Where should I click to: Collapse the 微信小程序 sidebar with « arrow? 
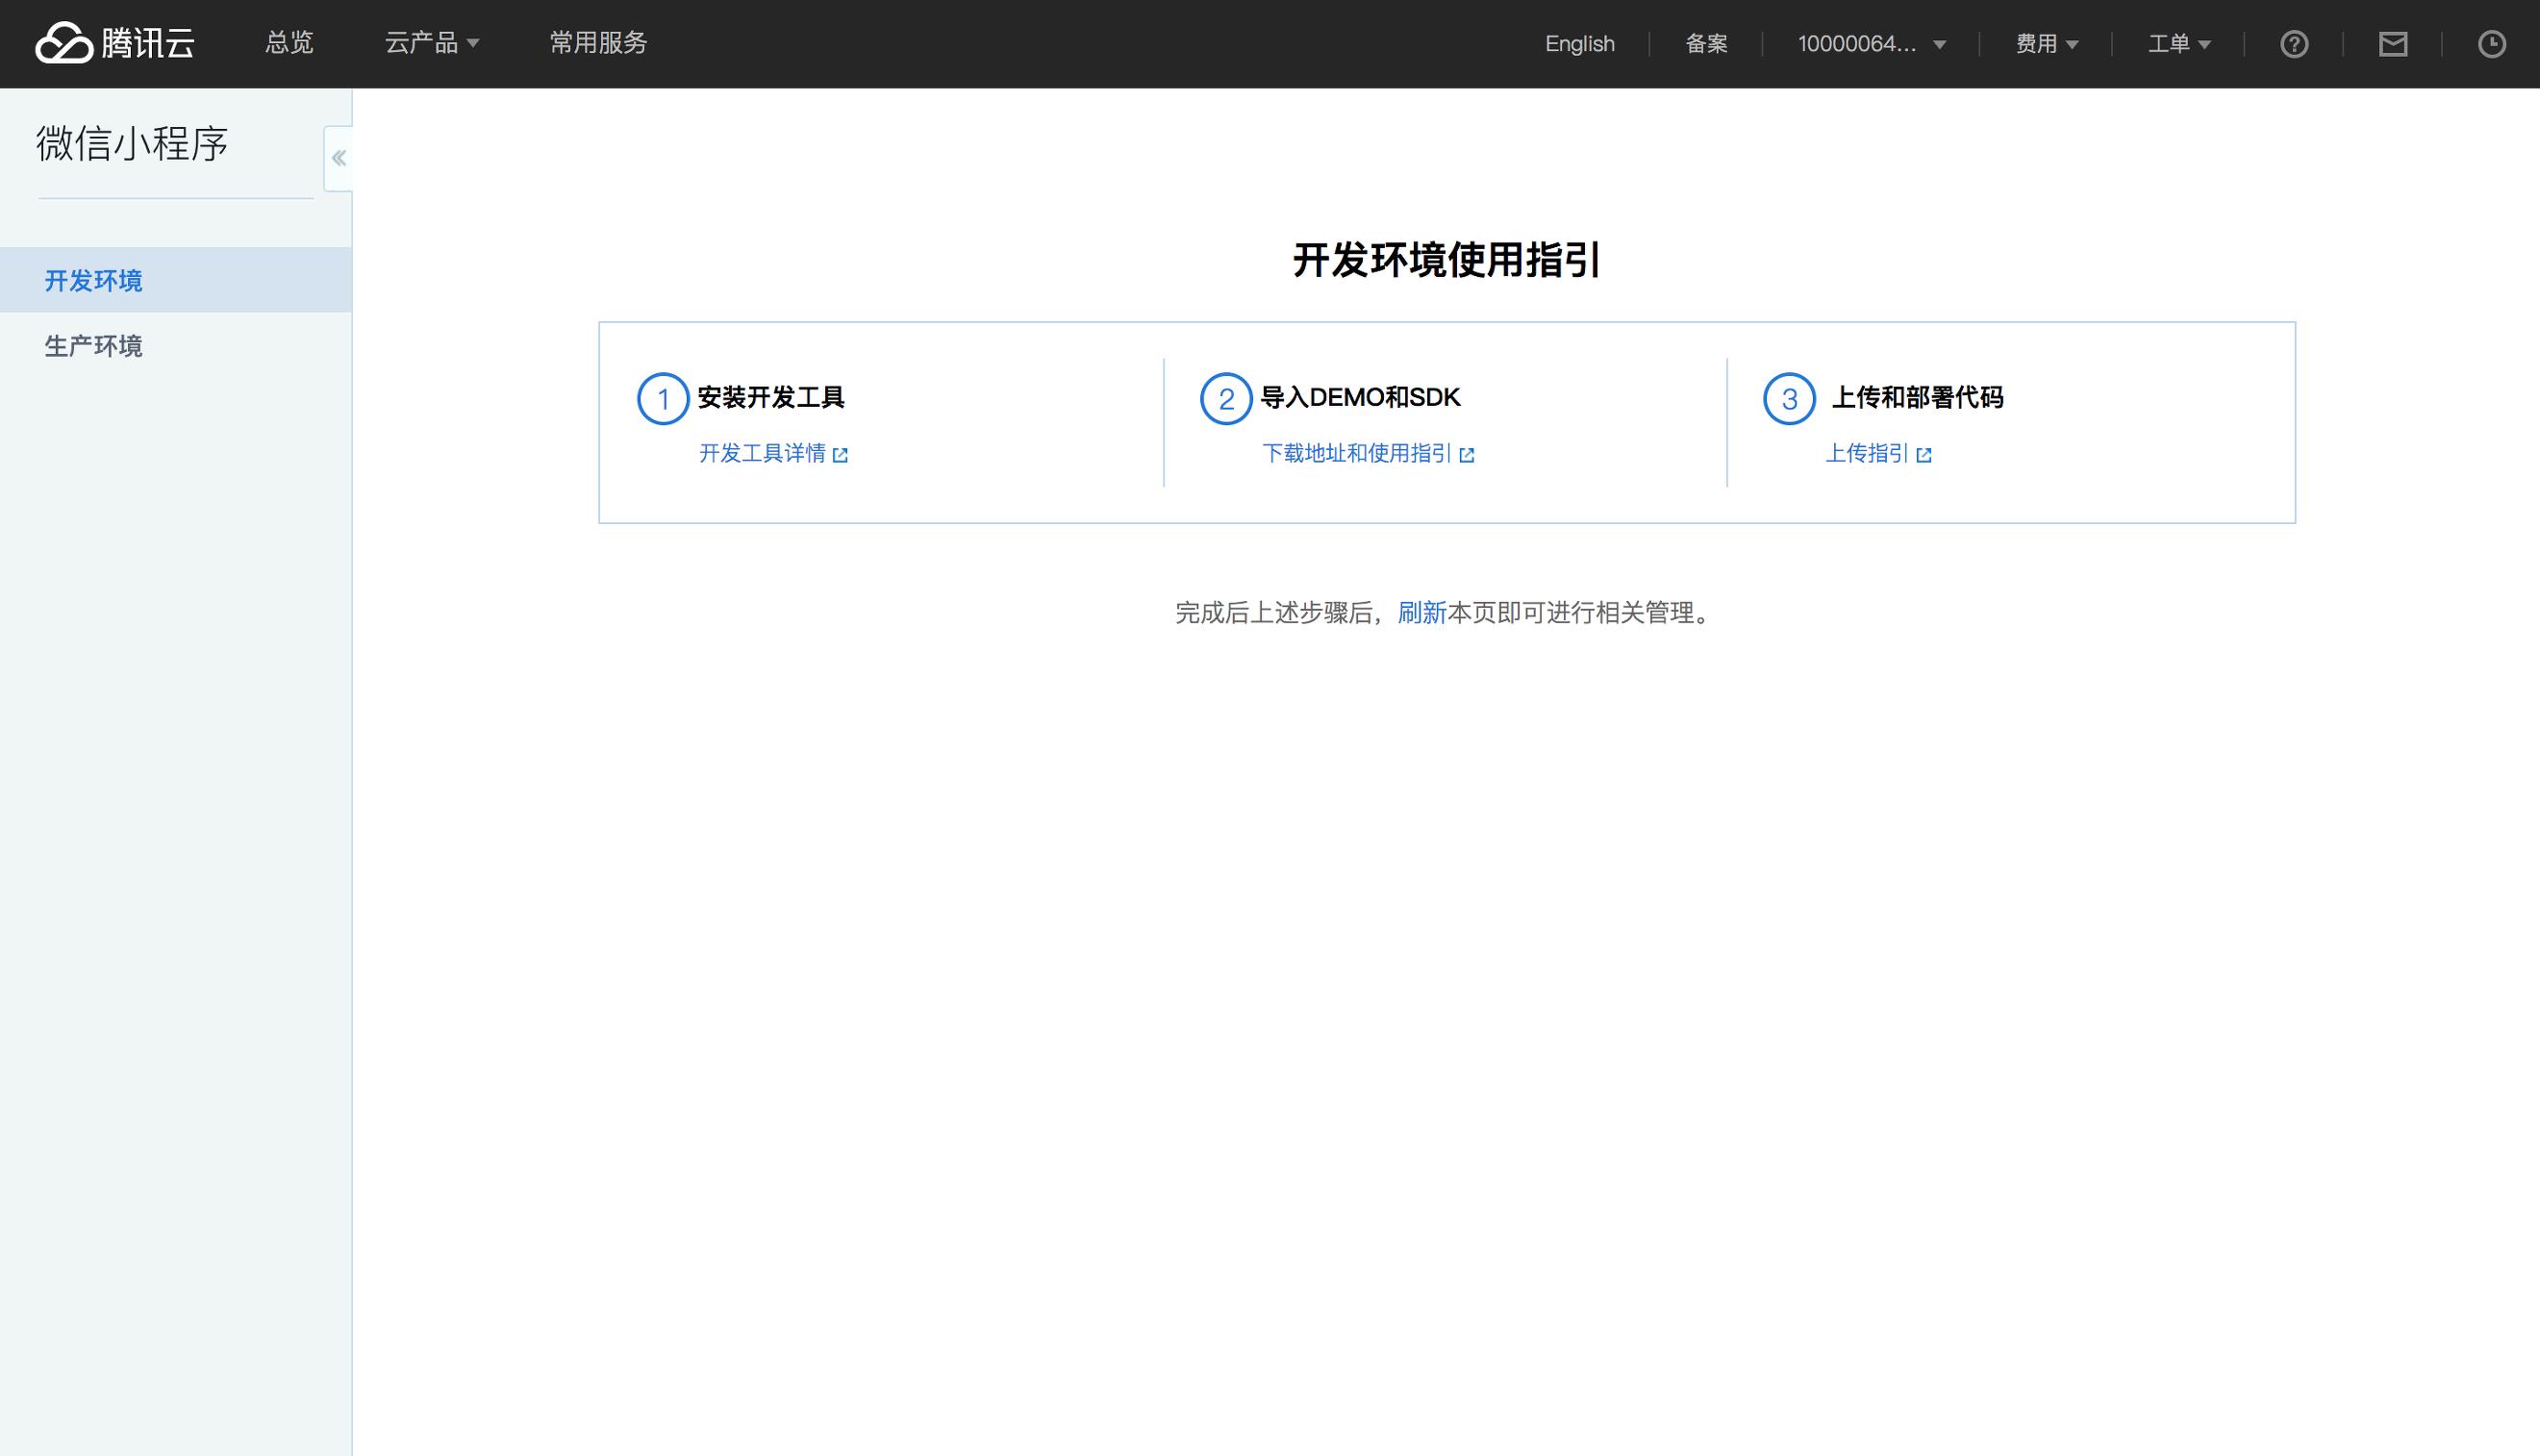337,156
